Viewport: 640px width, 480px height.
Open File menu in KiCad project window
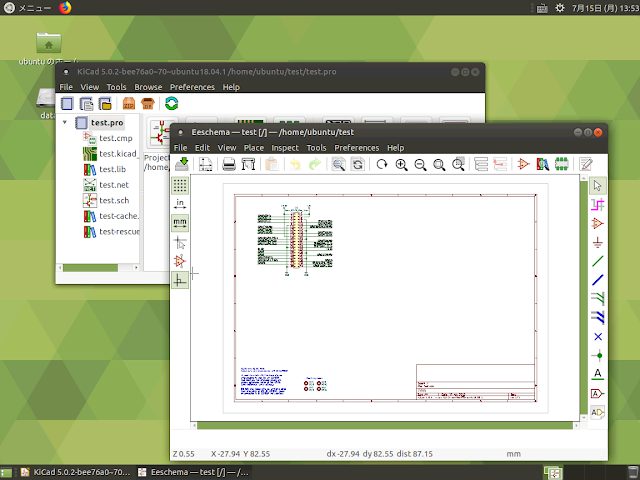[x=66, y=87]
